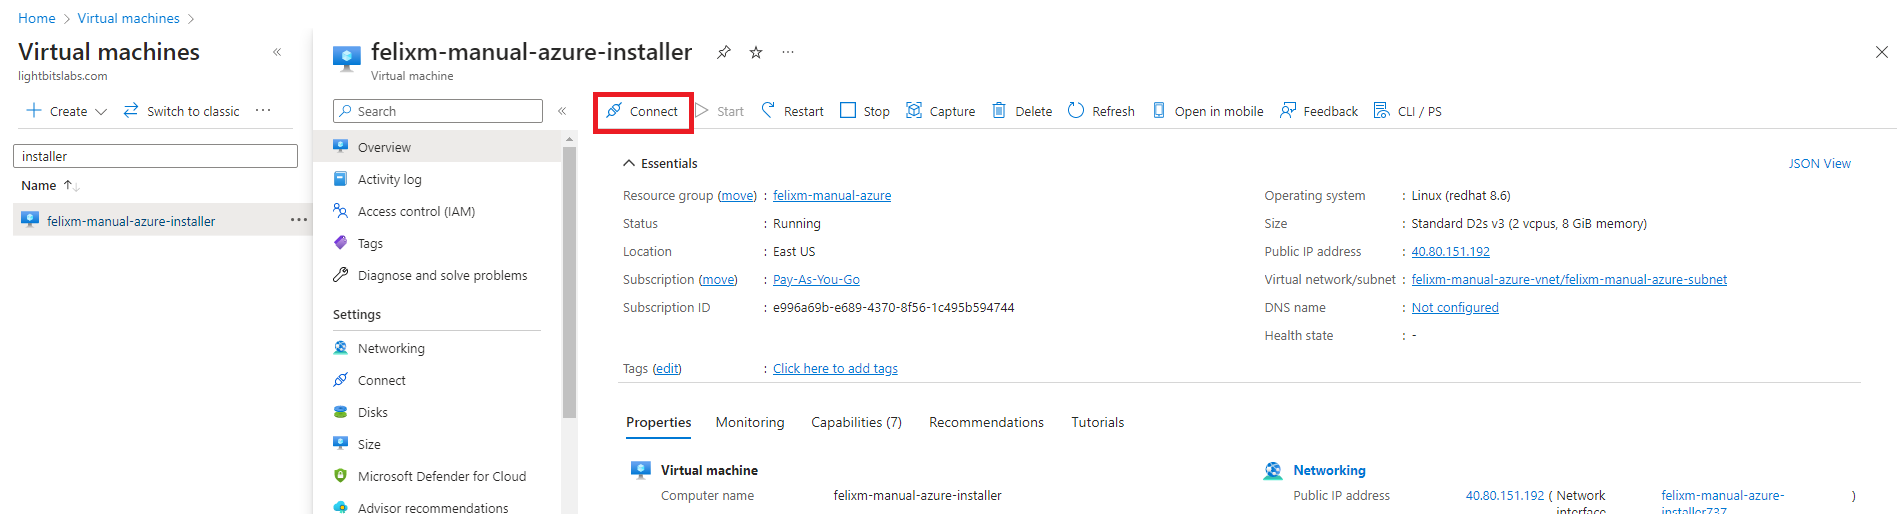Click the Networking section public IP link

point(1505,495)
